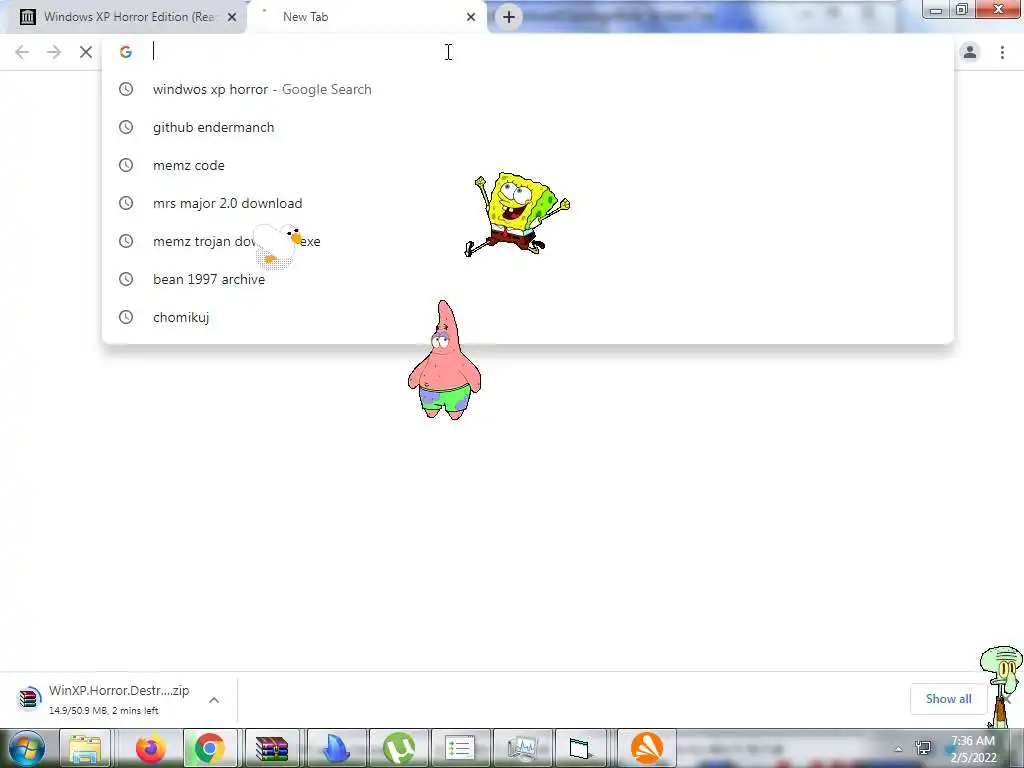Click the blank window taskbar icon
This screenshot has width=1024, height=768.
click(580, 748)
